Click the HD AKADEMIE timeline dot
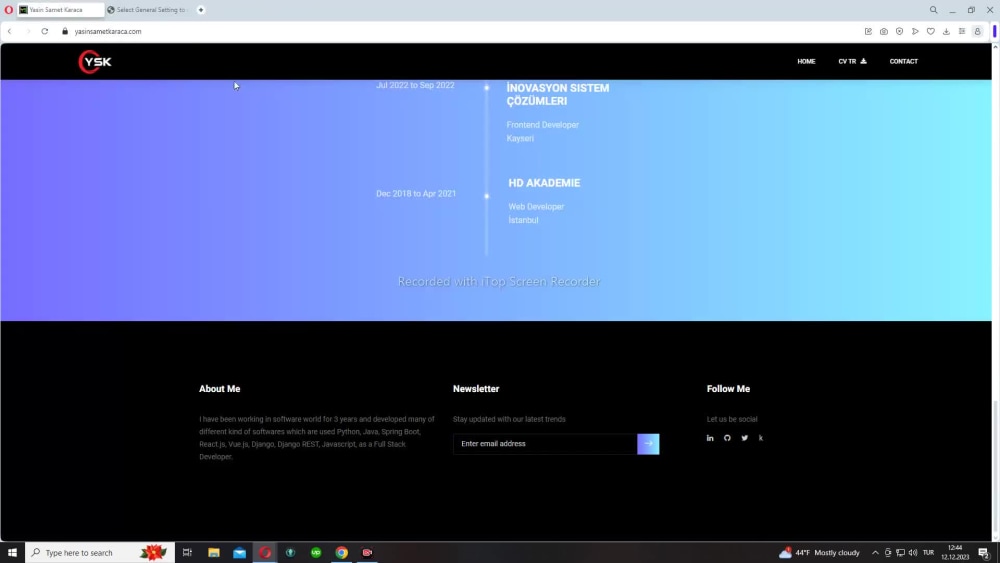 tap(487, 196)
